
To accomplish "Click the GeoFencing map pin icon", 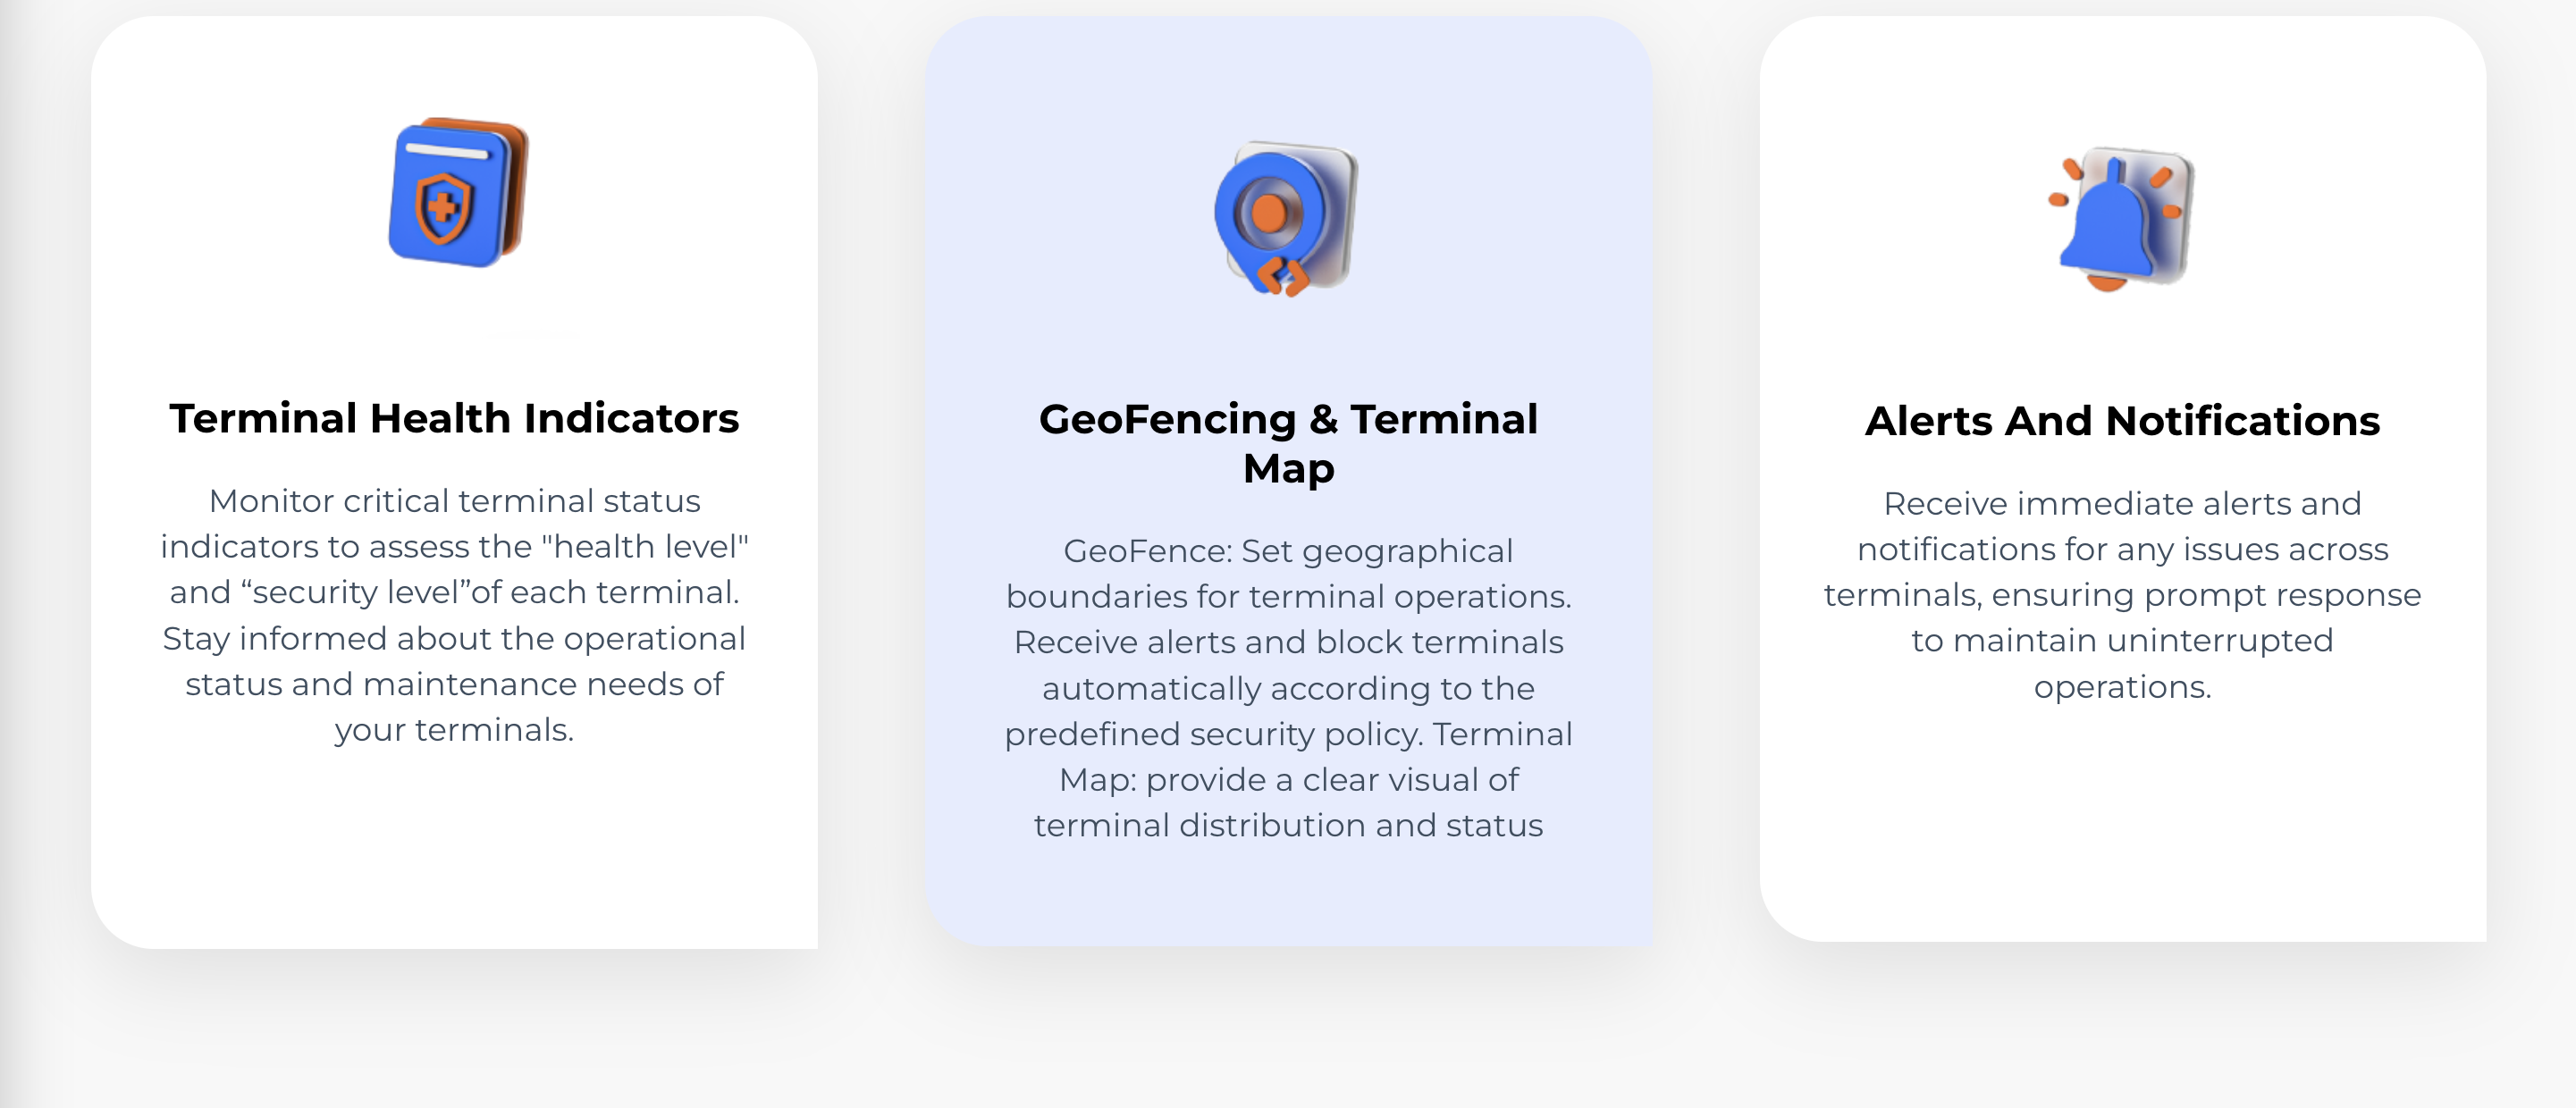I will tap(1286, 219).
